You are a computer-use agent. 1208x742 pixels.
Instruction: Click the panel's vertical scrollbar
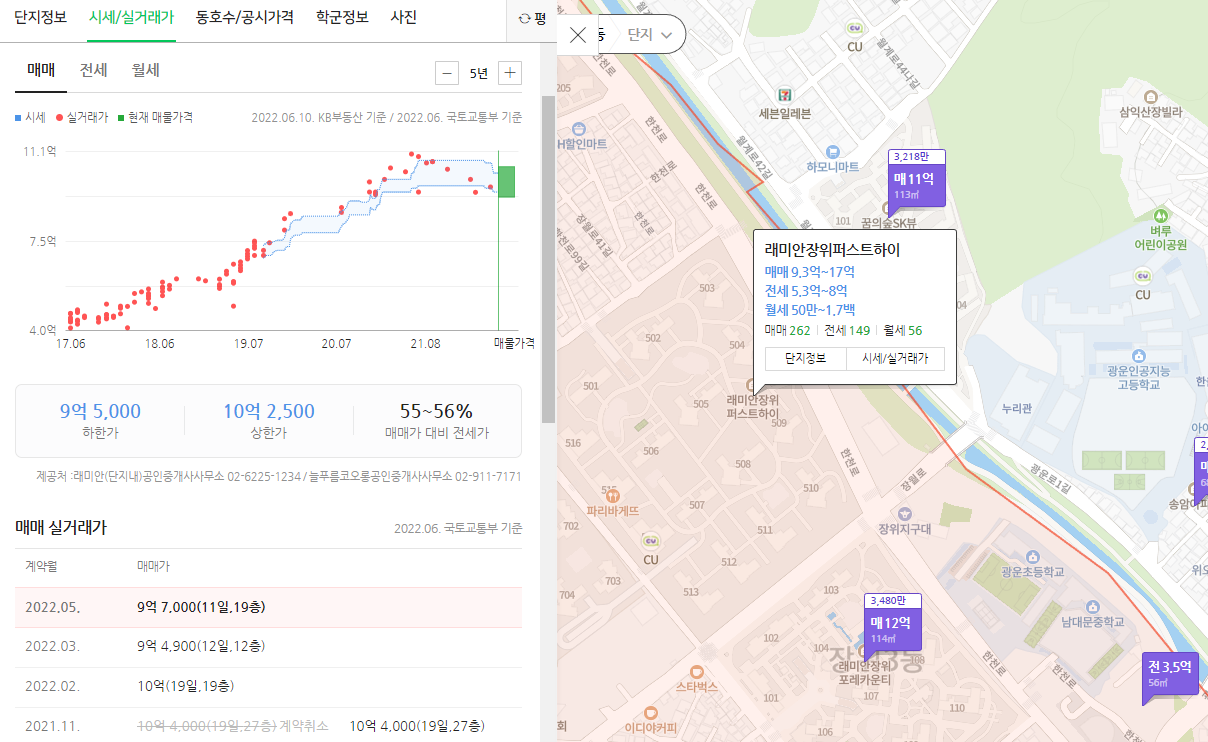tap(548, 260)
